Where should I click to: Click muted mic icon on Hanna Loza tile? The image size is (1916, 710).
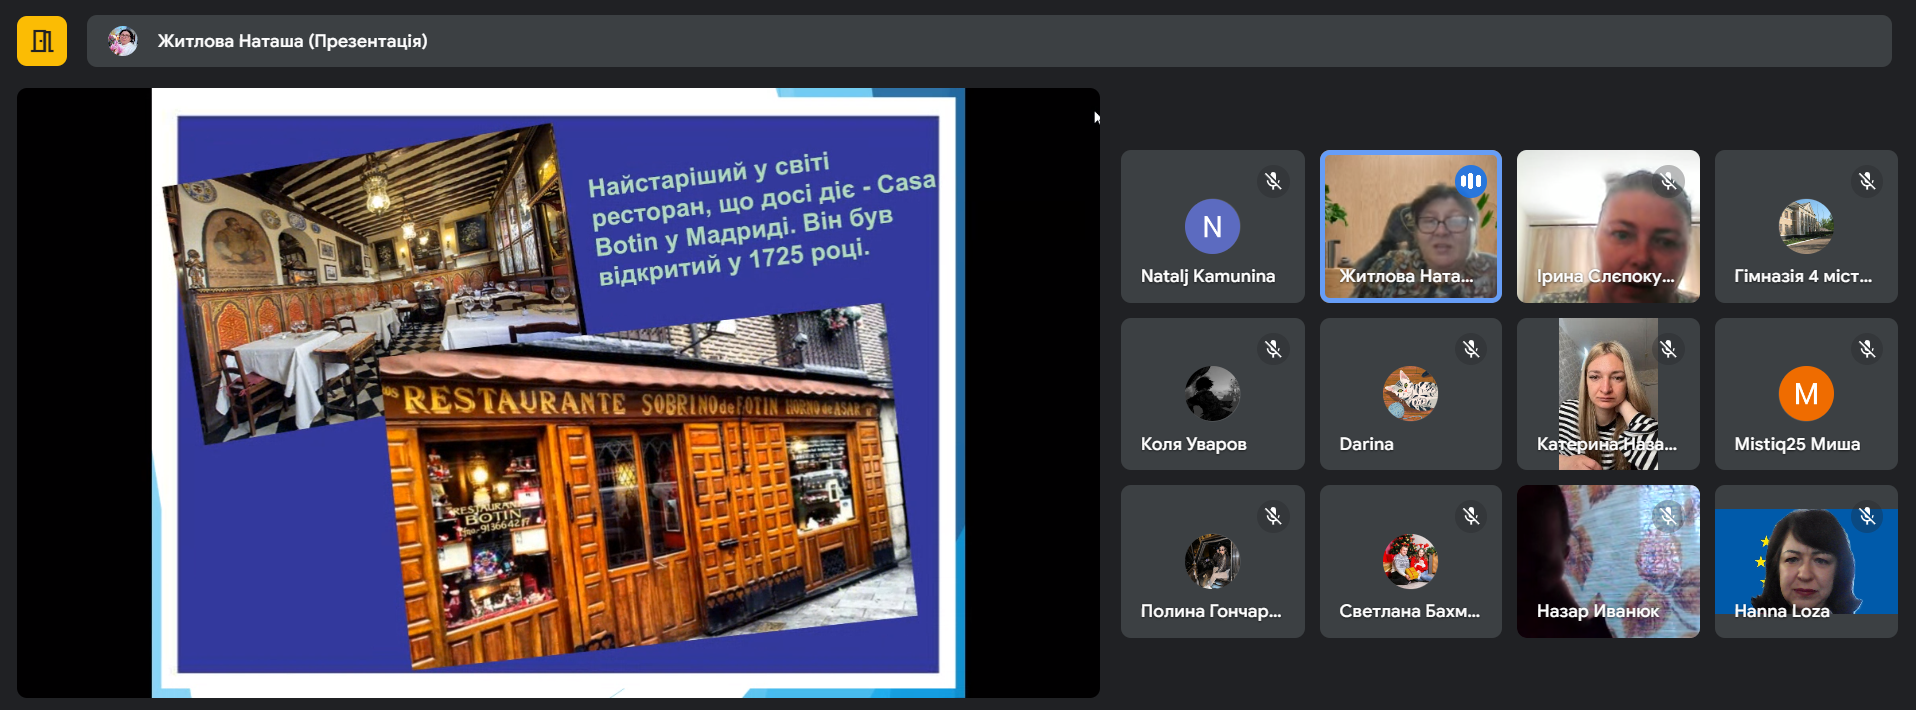1866,516
